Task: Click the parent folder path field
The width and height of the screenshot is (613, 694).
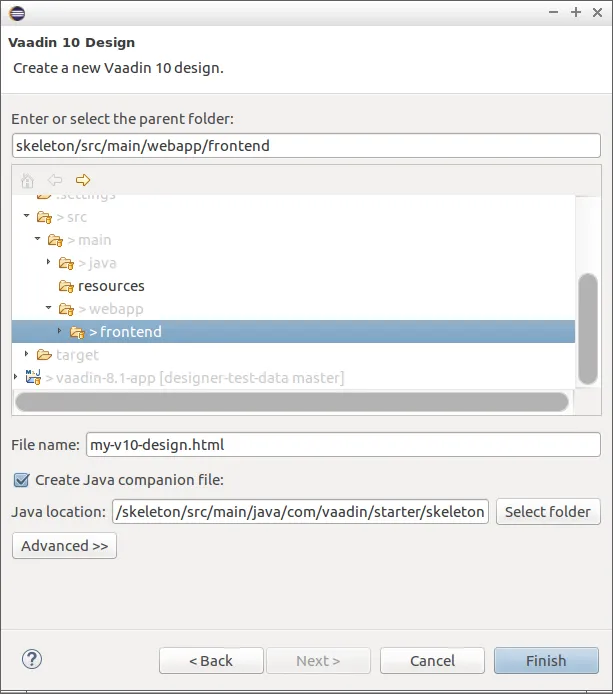Action: (306, 146)
